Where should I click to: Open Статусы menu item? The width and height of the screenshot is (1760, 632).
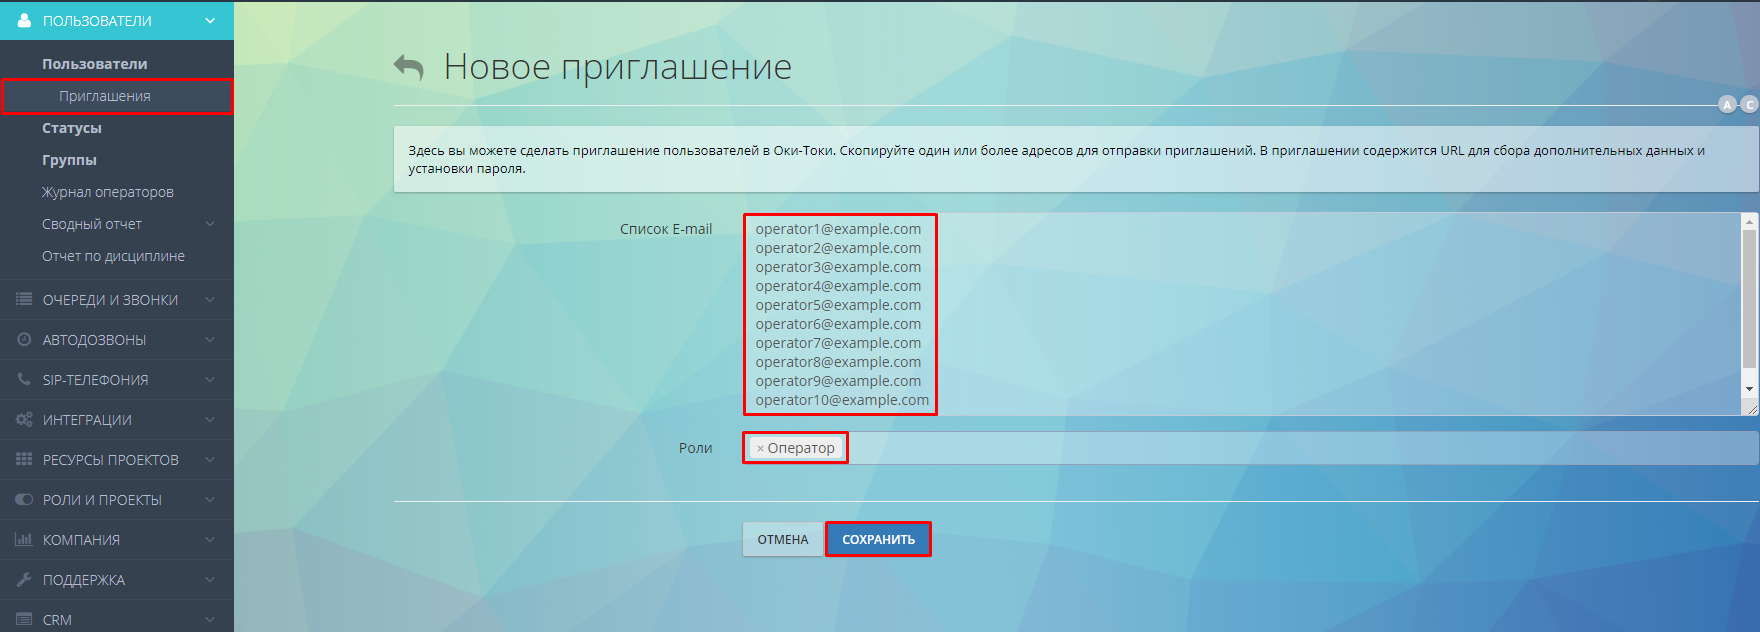(x=72, y=128)
